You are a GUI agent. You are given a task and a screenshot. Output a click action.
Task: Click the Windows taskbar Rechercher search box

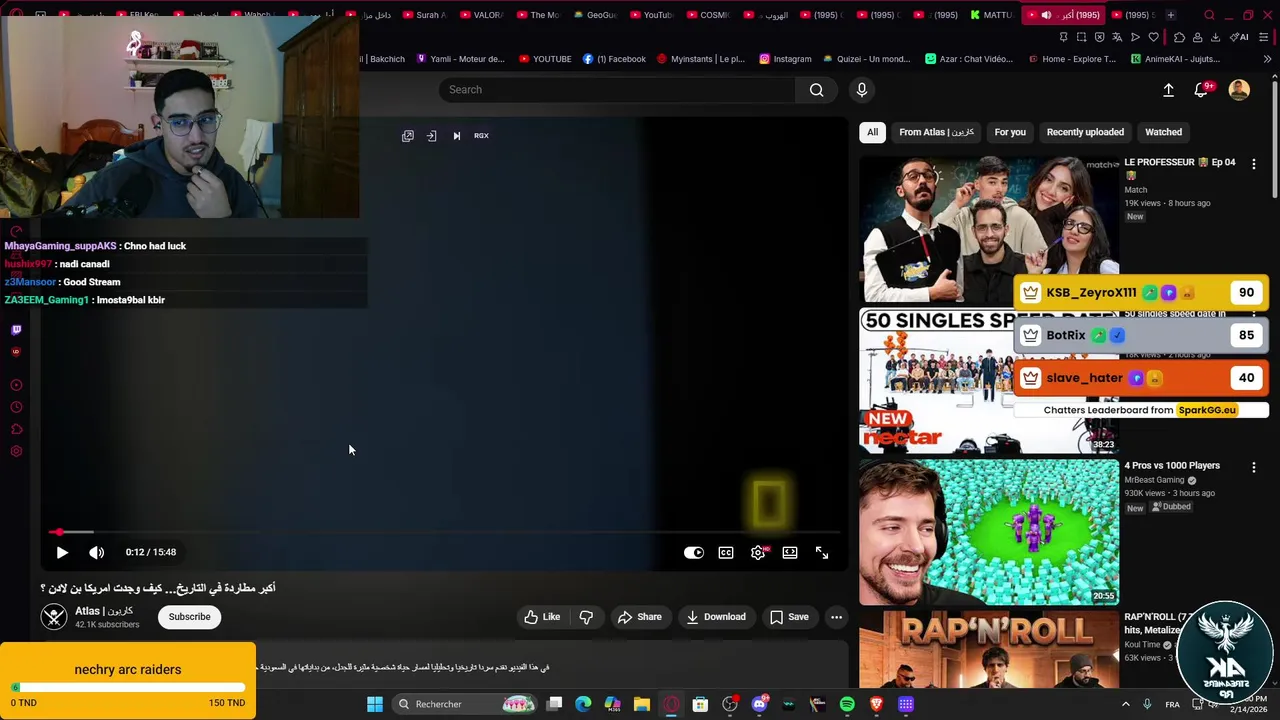(x=465, y=704)
